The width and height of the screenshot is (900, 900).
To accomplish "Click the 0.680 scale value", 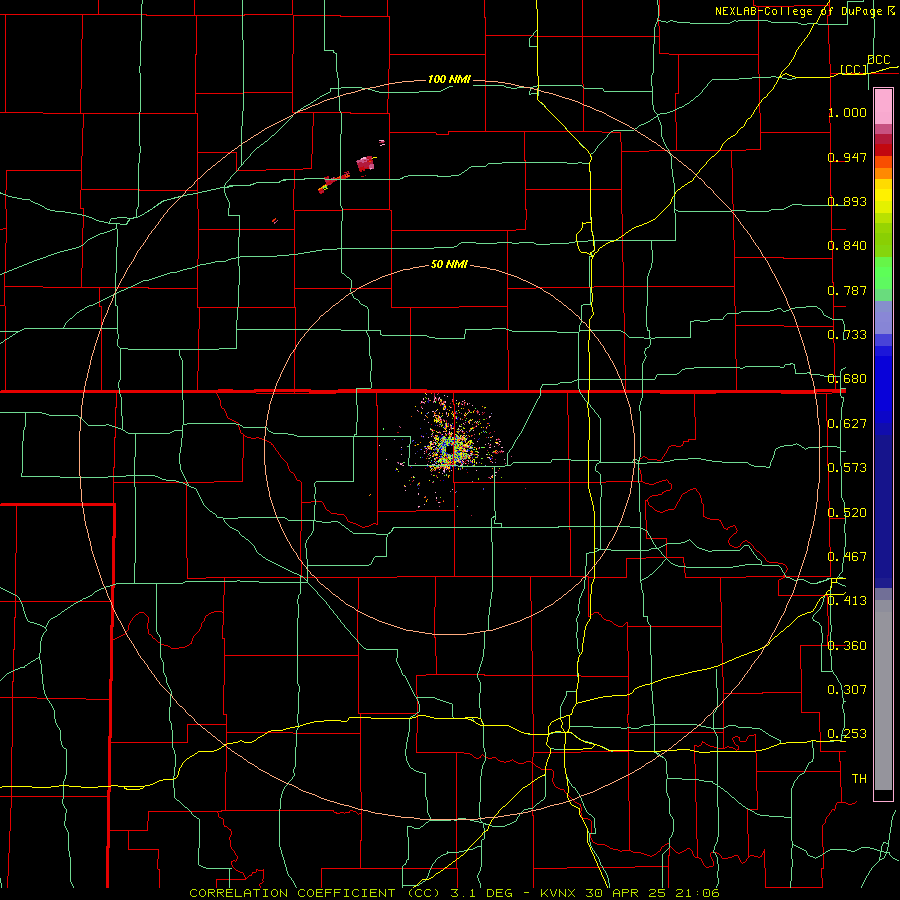I will tap(847, 379).
